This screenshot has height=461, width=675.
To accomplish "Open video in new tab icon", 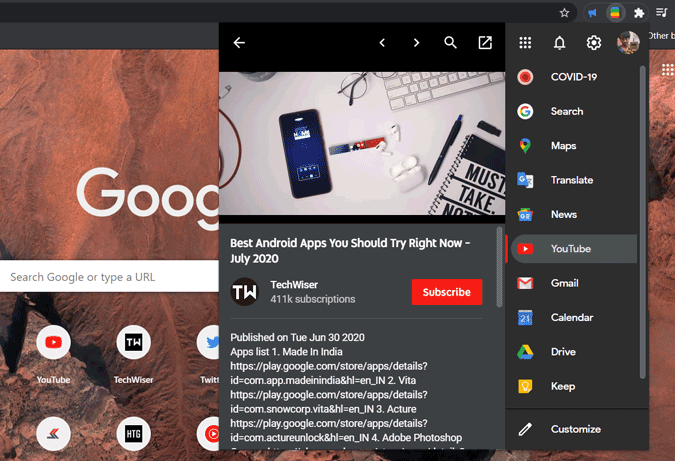I will pos(485,43).
